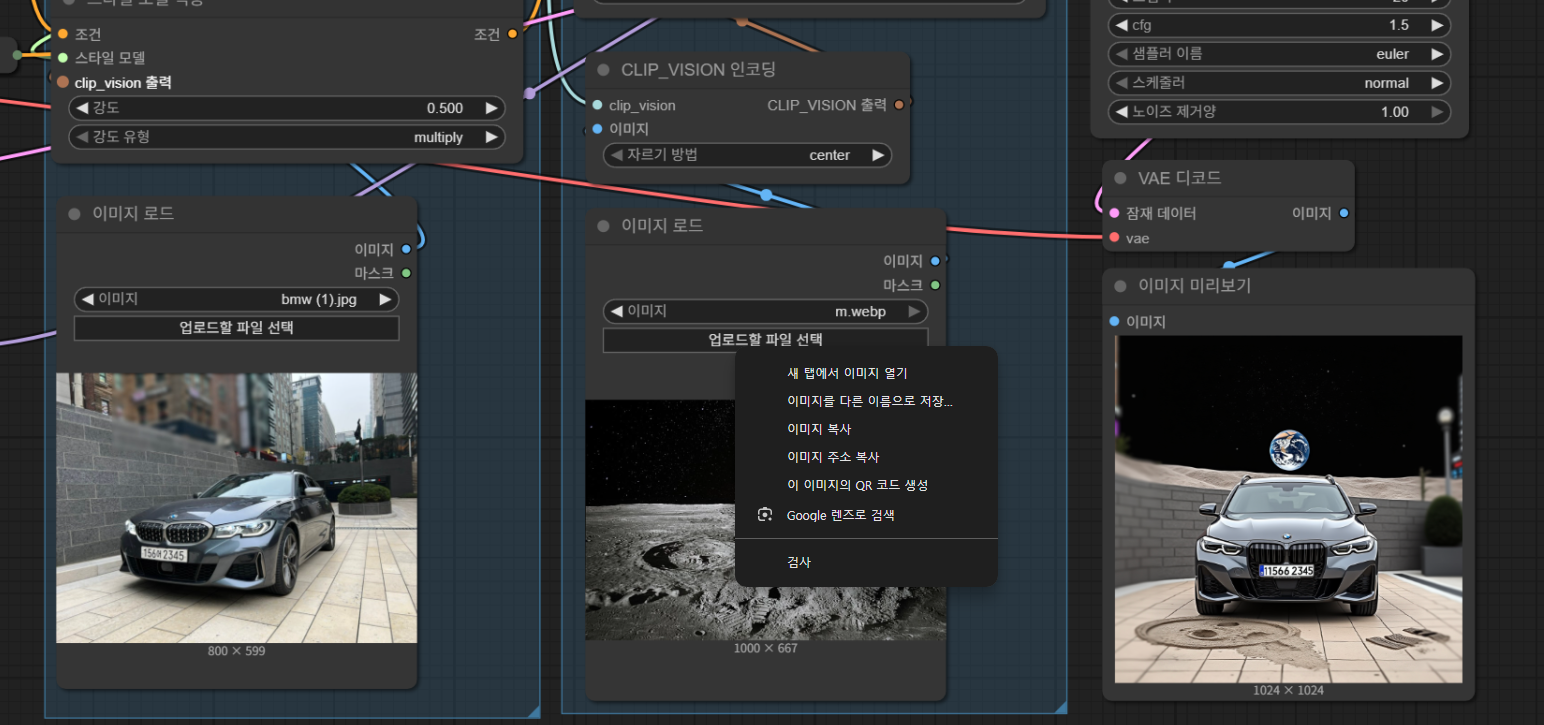
Task: Click 업로드할 파일 선택 under m.webp
Action: click(x=765, y=340)
